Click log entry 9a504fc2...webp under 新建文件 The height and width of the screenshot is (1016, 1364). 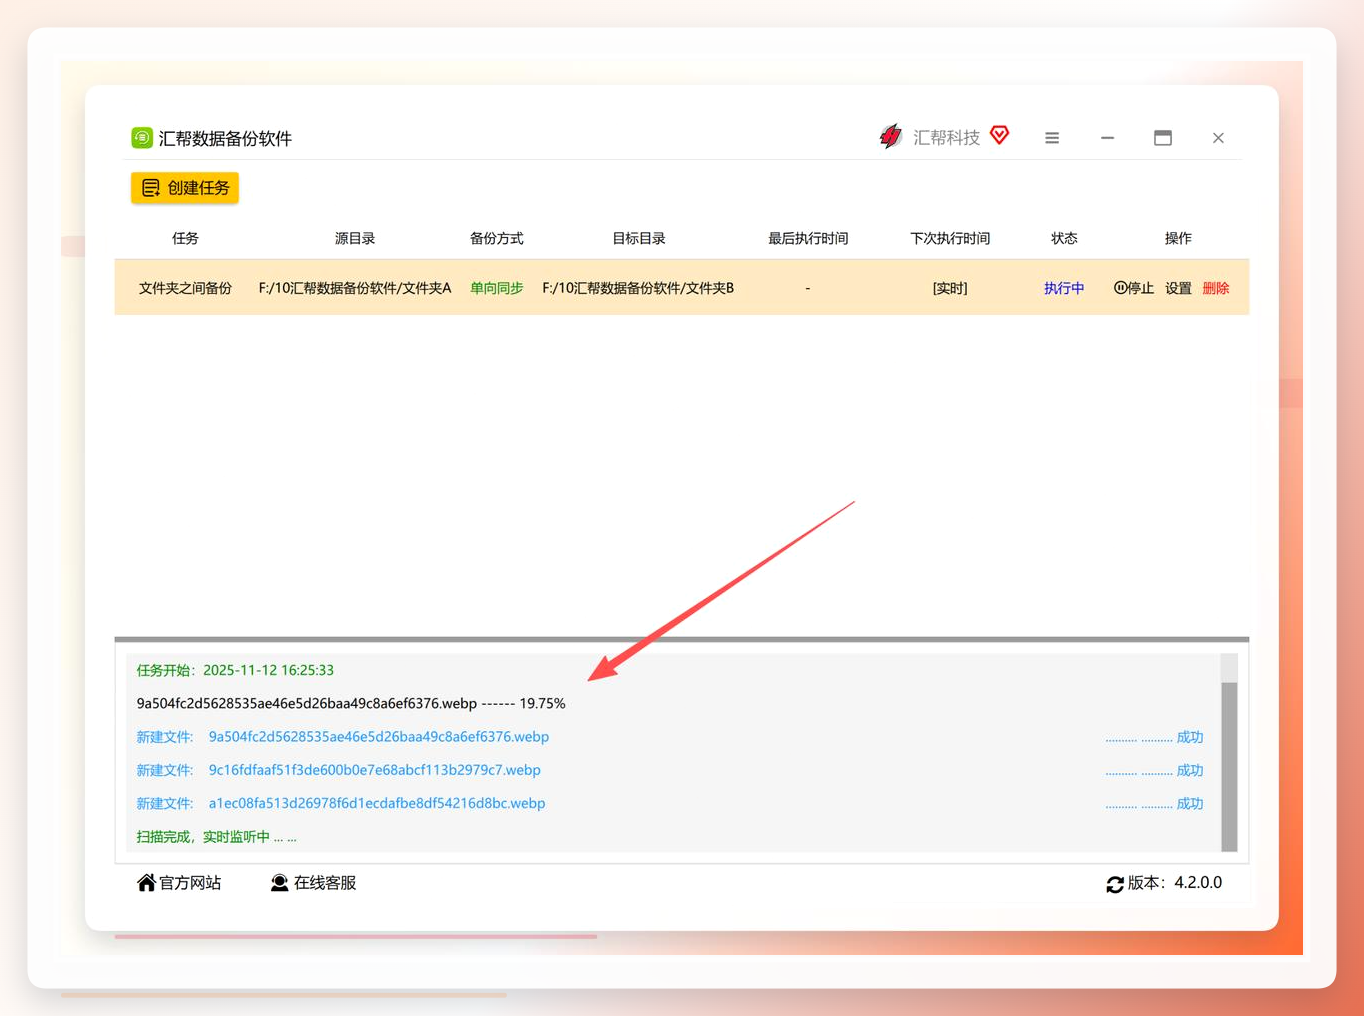pos(378,737)
